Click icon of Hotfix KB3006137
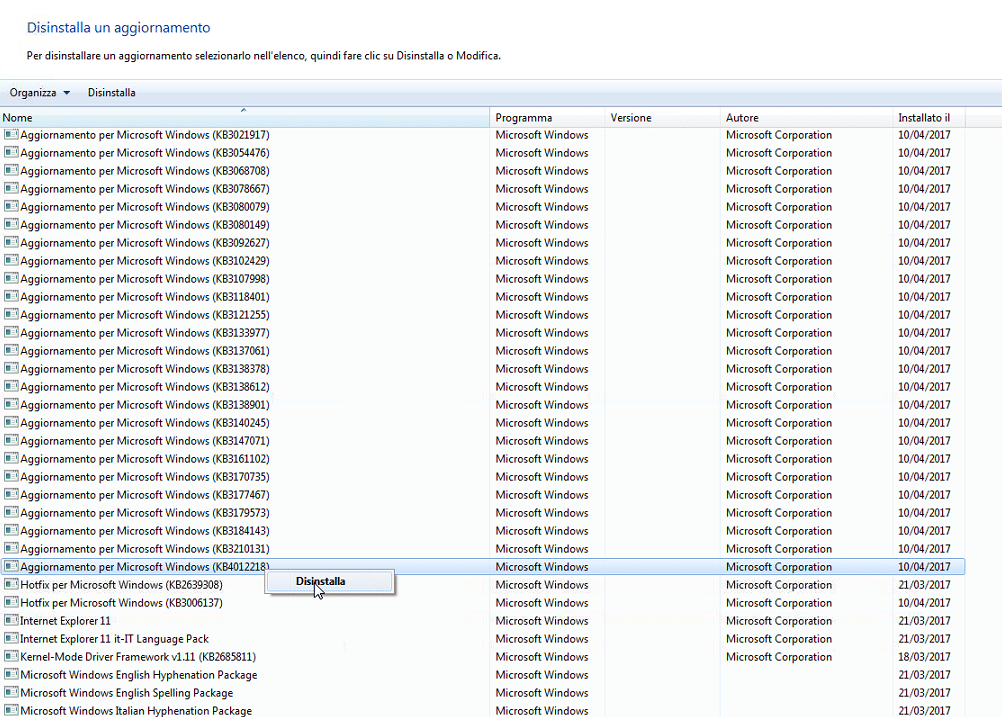Screen dimensions: 1002x717 point(11,603)
